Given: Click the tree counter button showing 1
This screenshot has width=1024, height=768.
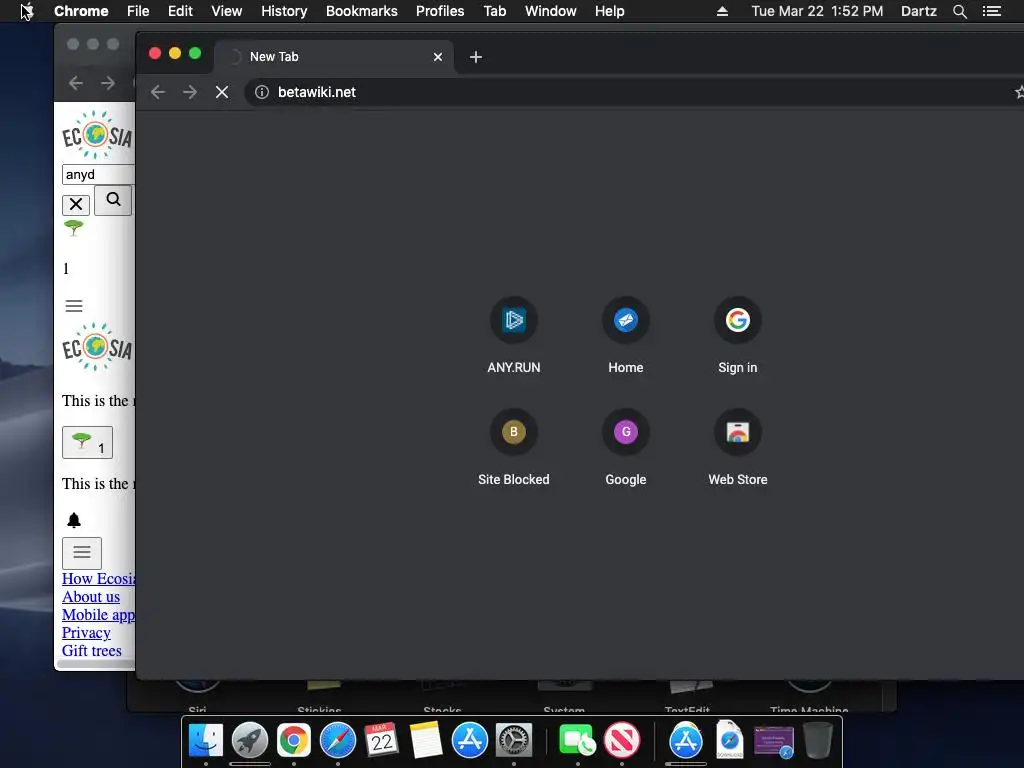Looking at the screenshot, I should (x=88, y=442).
